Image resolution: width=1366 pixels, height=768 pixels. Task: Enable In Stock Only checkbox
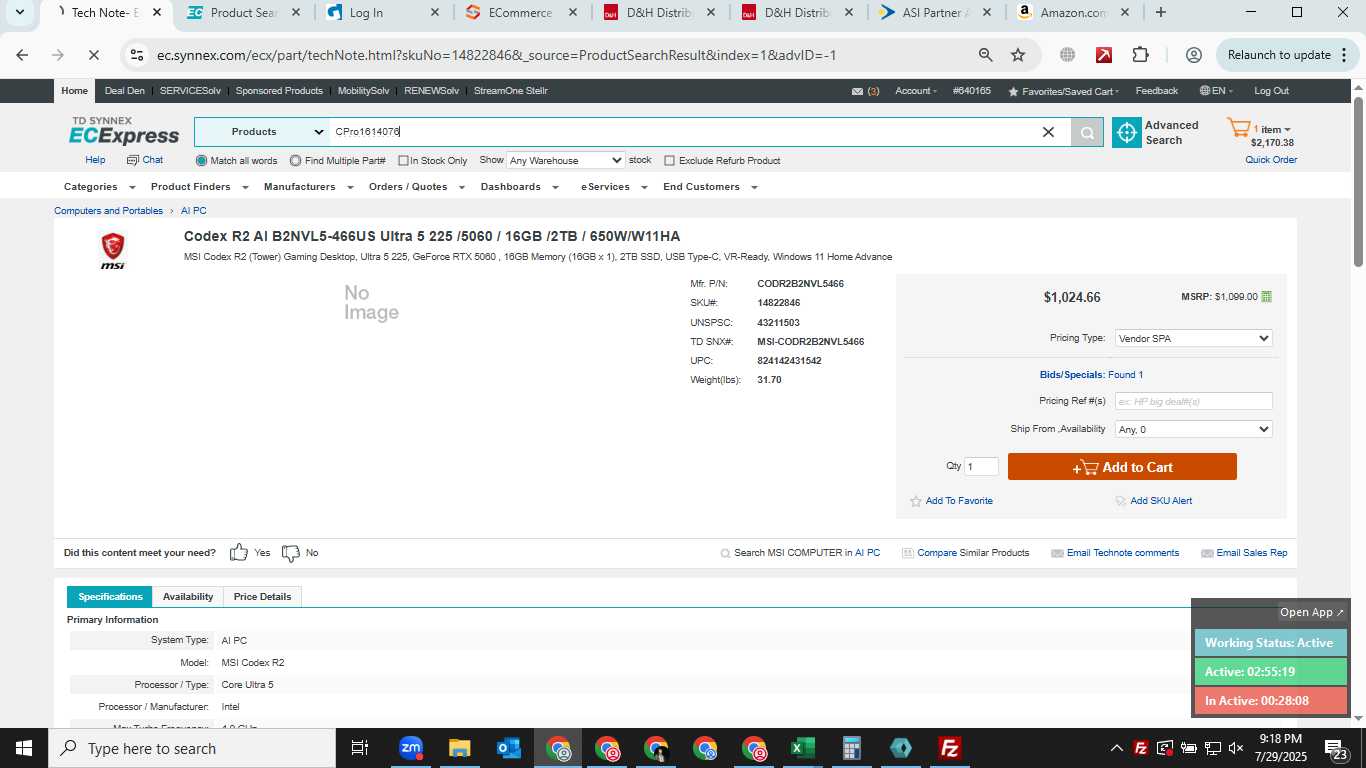pyautogui.click(x=403, y=161)
